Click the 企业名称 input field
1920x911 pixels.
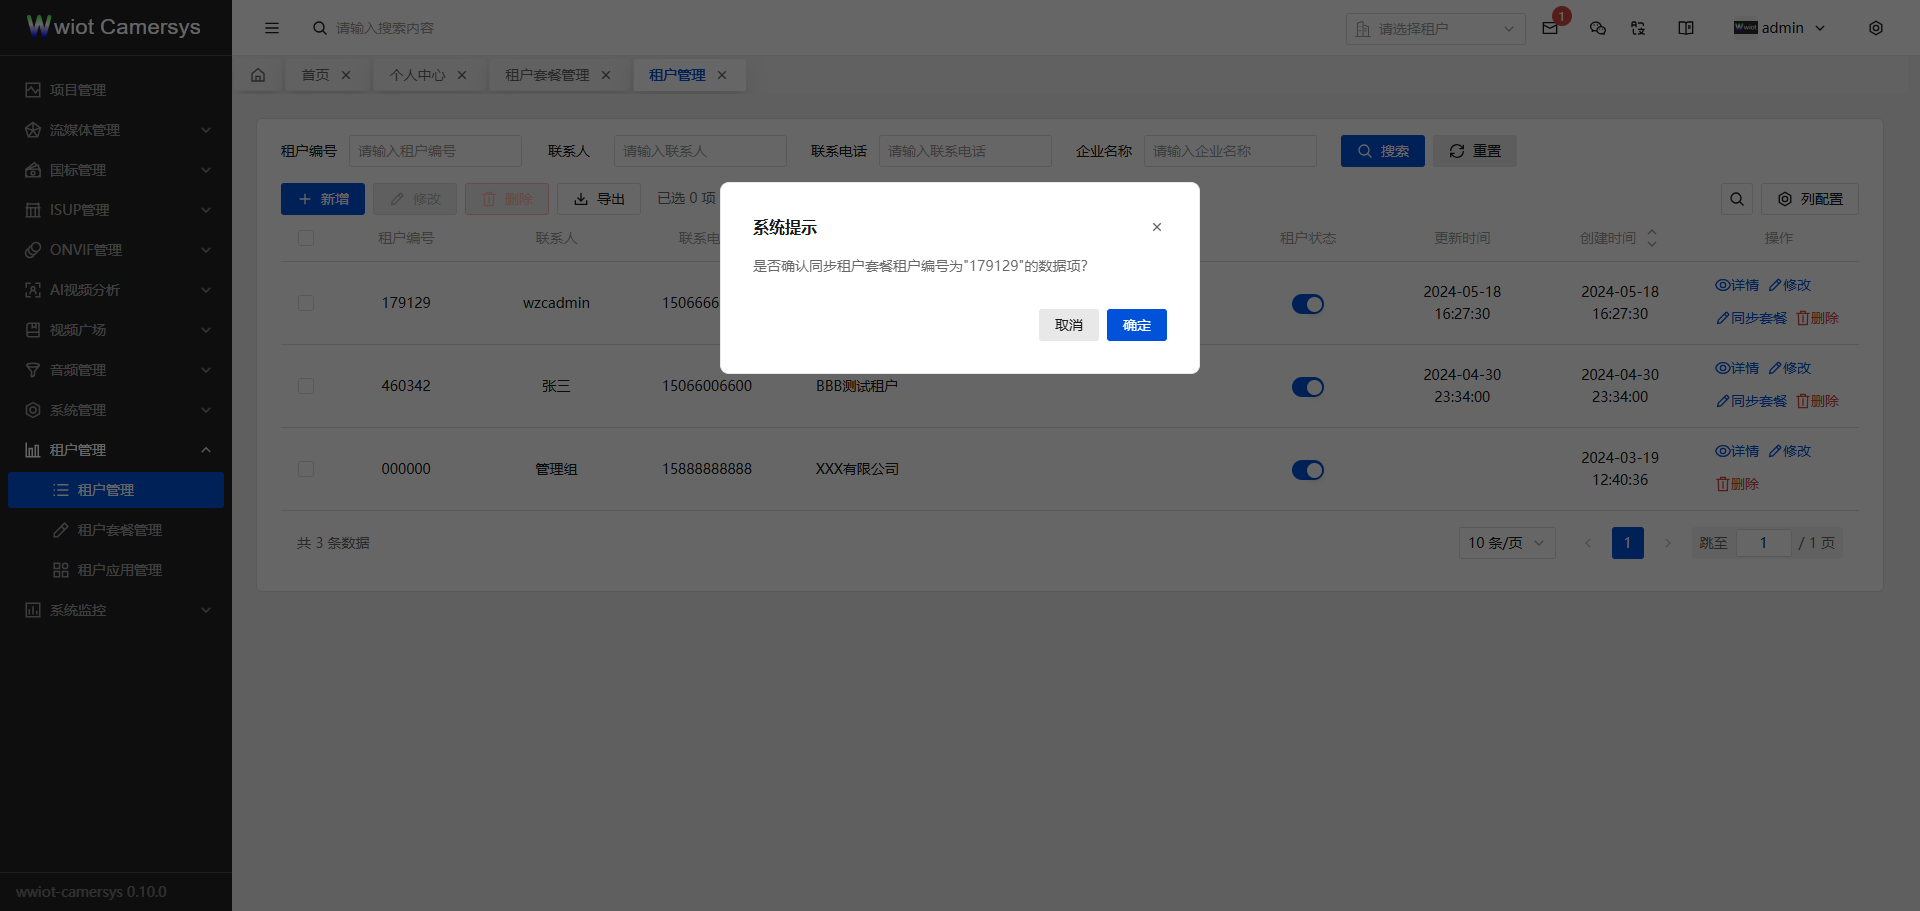(x=1229, y=151)
